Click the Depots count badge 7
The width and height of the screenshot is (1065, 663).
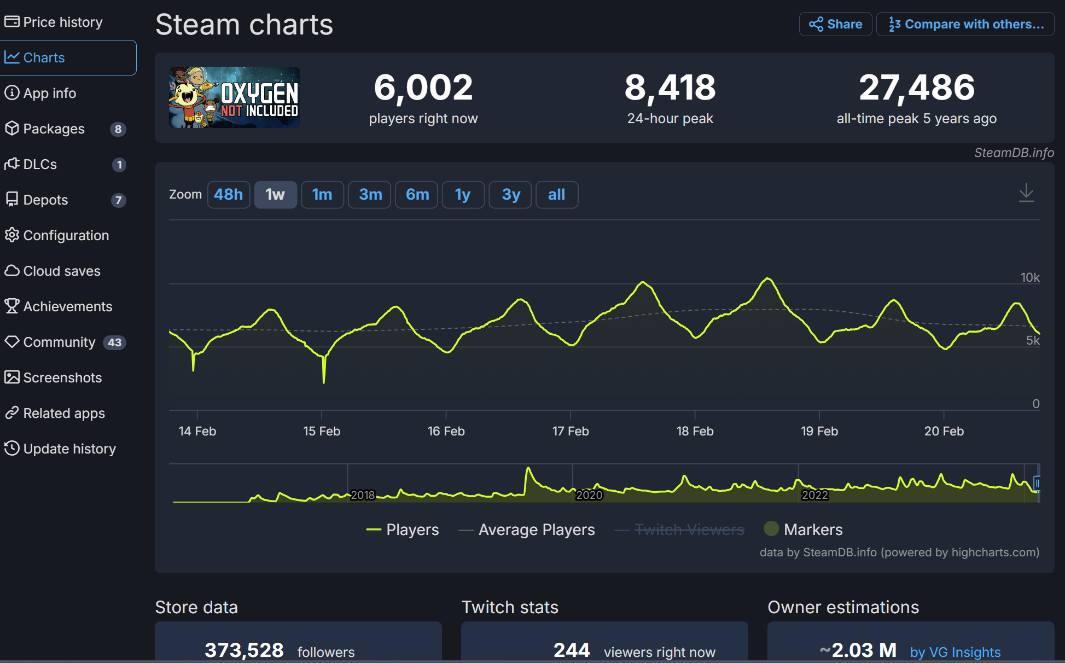click(x=118, y=200)
